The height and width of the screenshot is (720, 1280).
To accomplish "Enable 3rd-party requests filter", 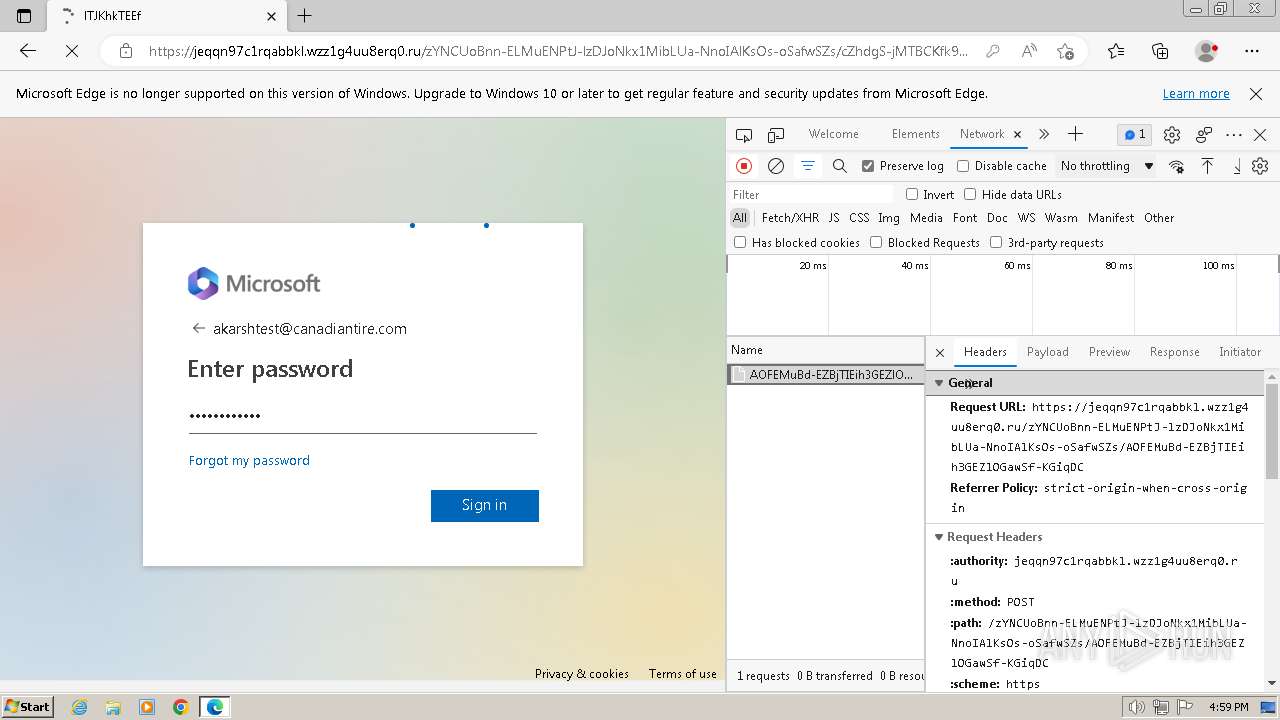I will point(996,242).
